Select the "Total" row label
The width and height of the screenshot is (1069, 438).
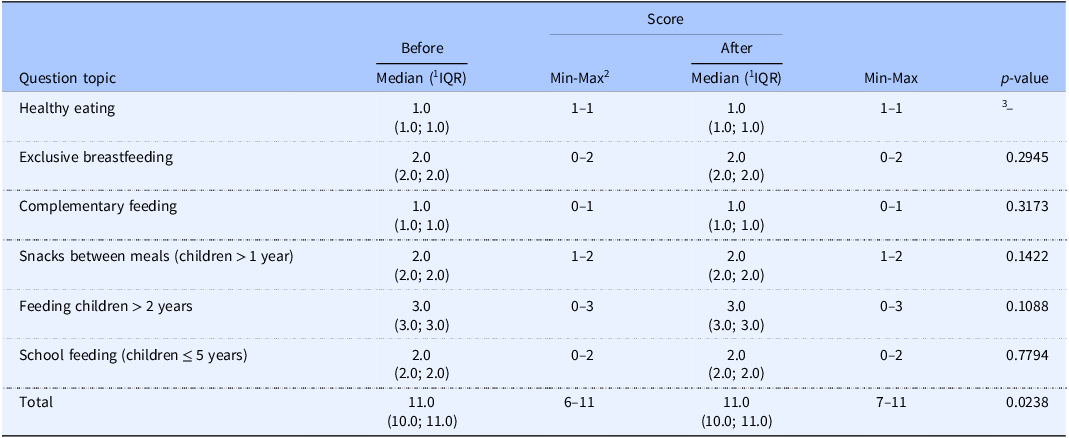(35, 402)
